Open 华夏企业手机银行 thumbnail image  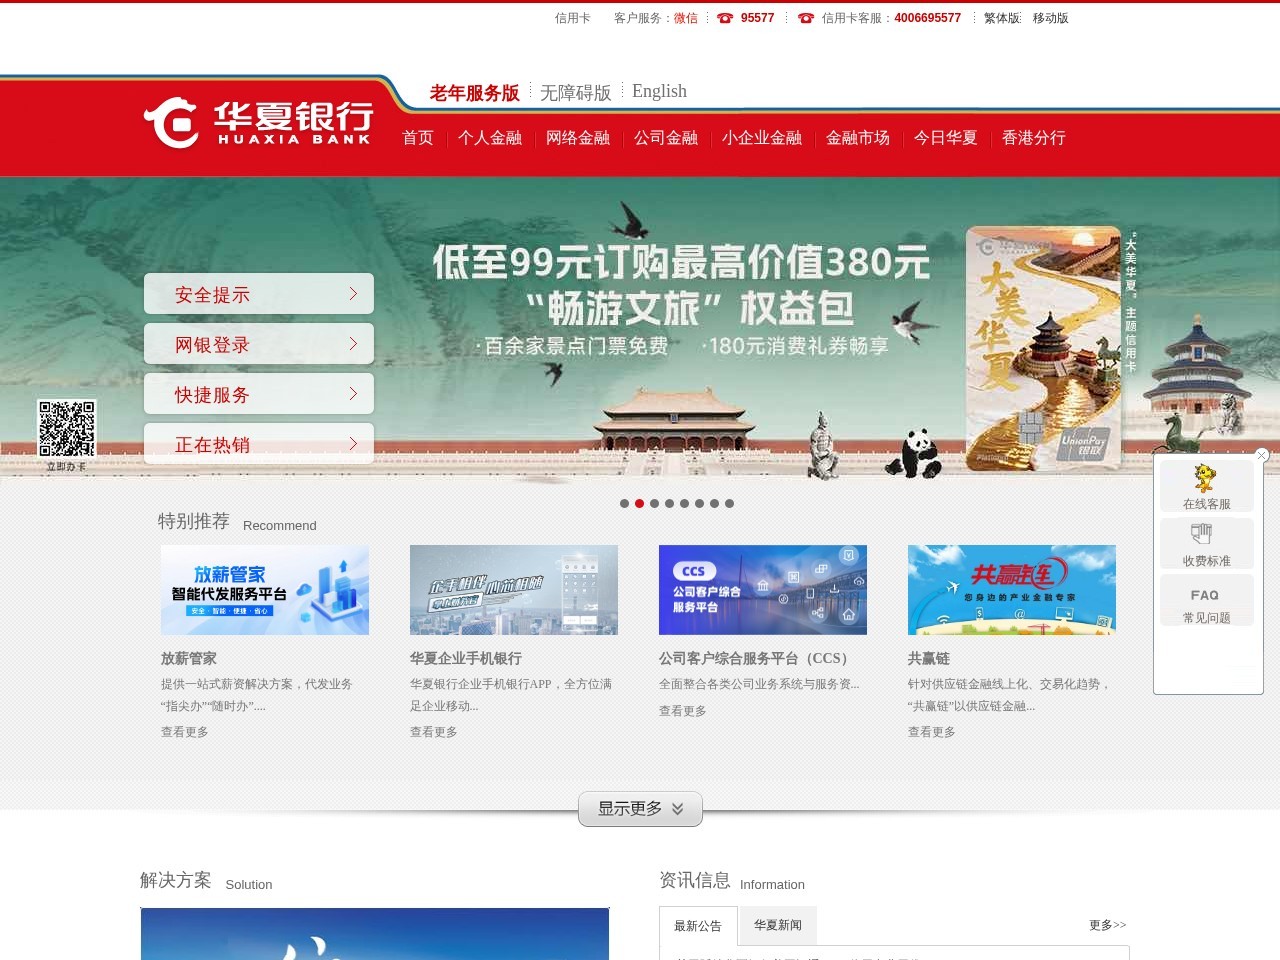514,590
